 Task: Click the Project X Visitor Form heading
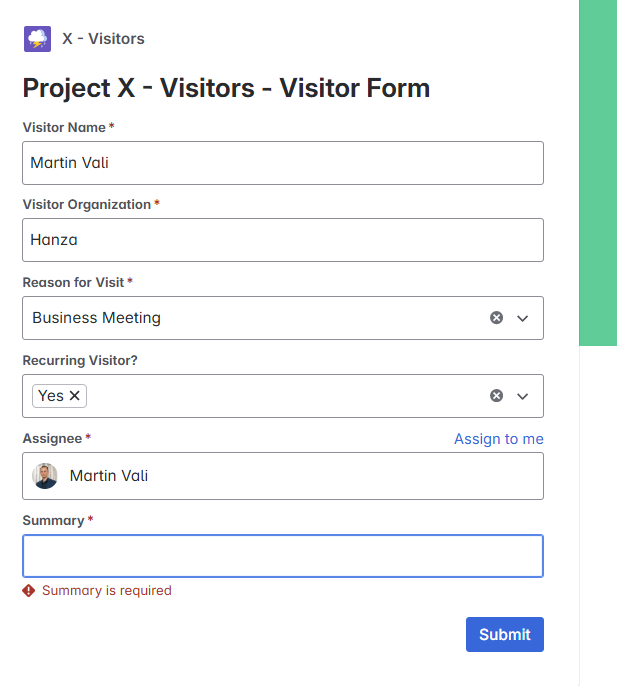point(226,88)
